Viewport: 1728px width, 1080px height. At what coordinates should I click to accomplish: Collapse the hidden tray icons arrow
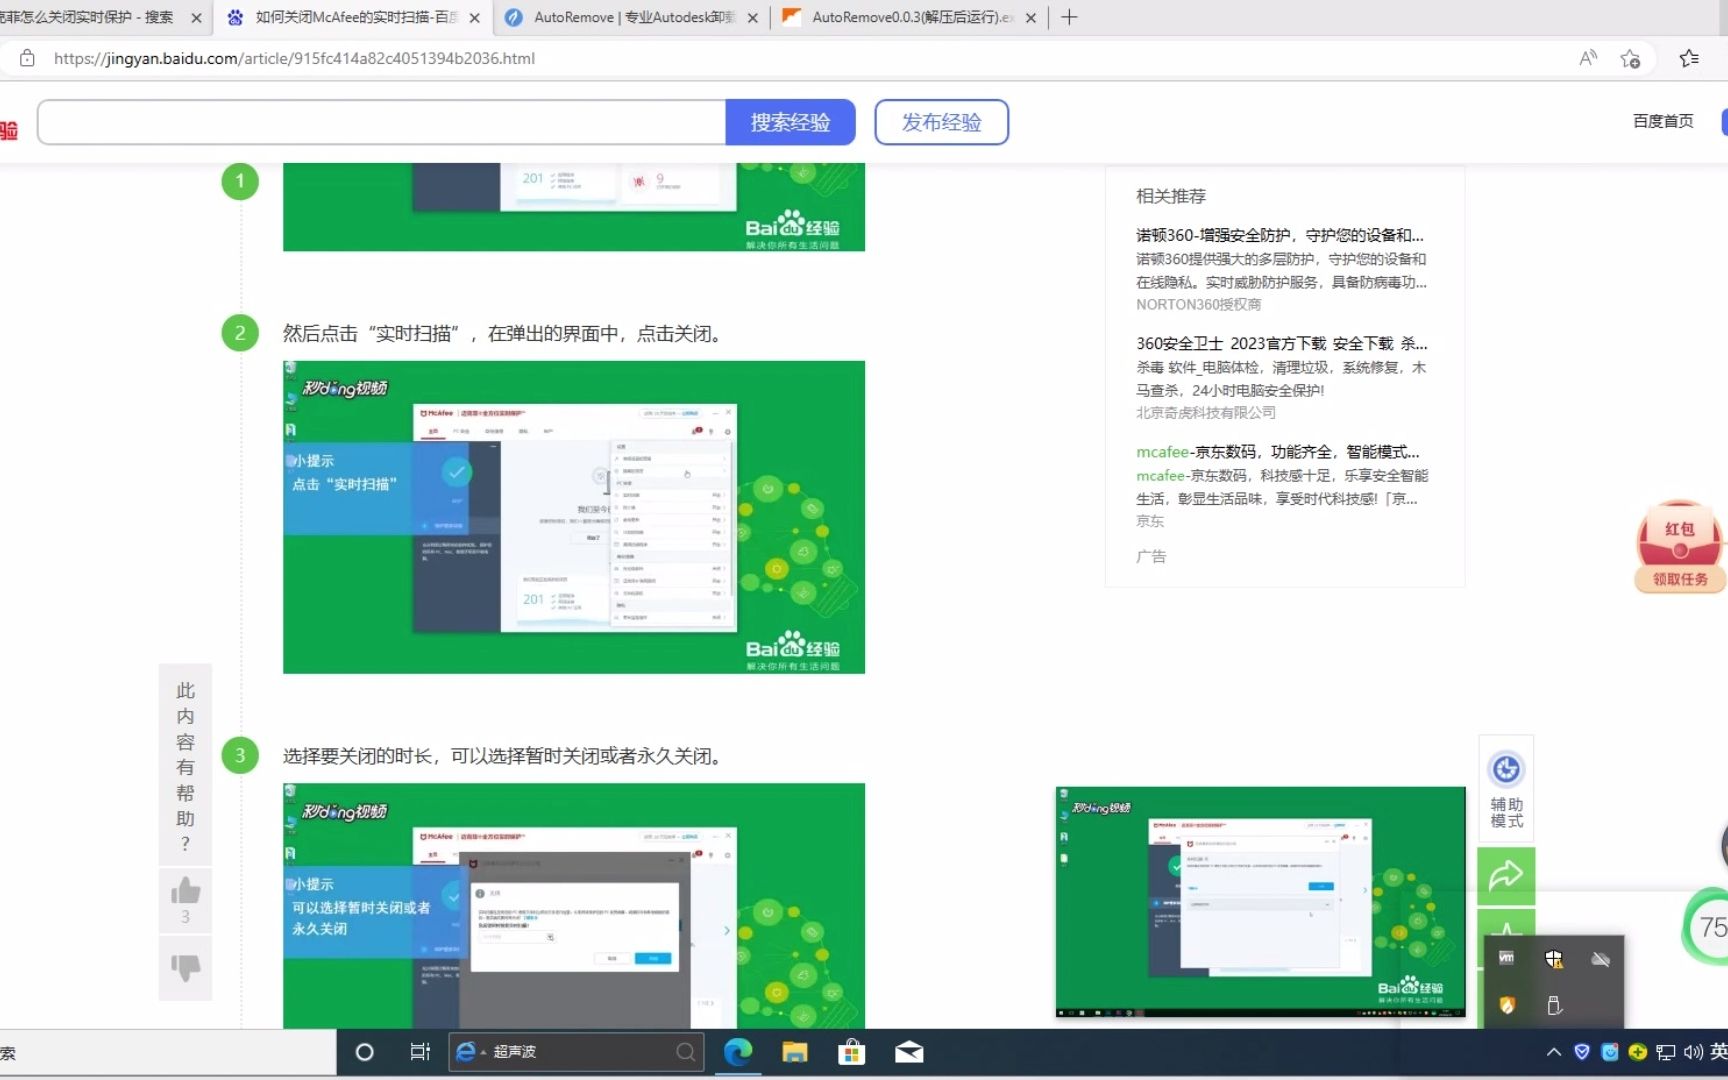pyautogui.click(x=1553, y=1052)
